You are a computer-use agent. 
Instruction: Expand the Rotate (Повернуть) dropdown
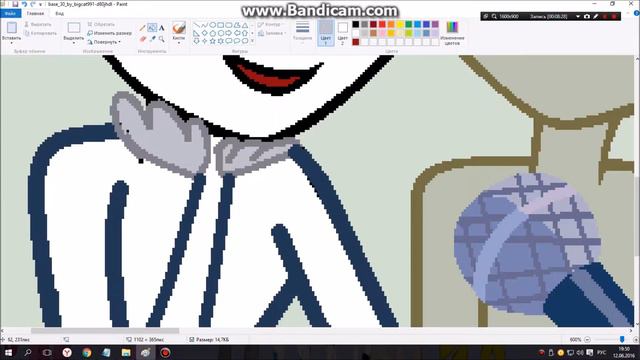119,42
